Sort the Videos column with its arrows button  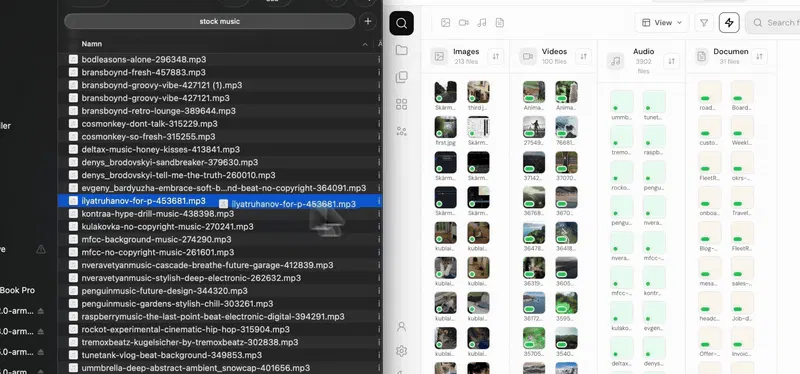(583, 57)
